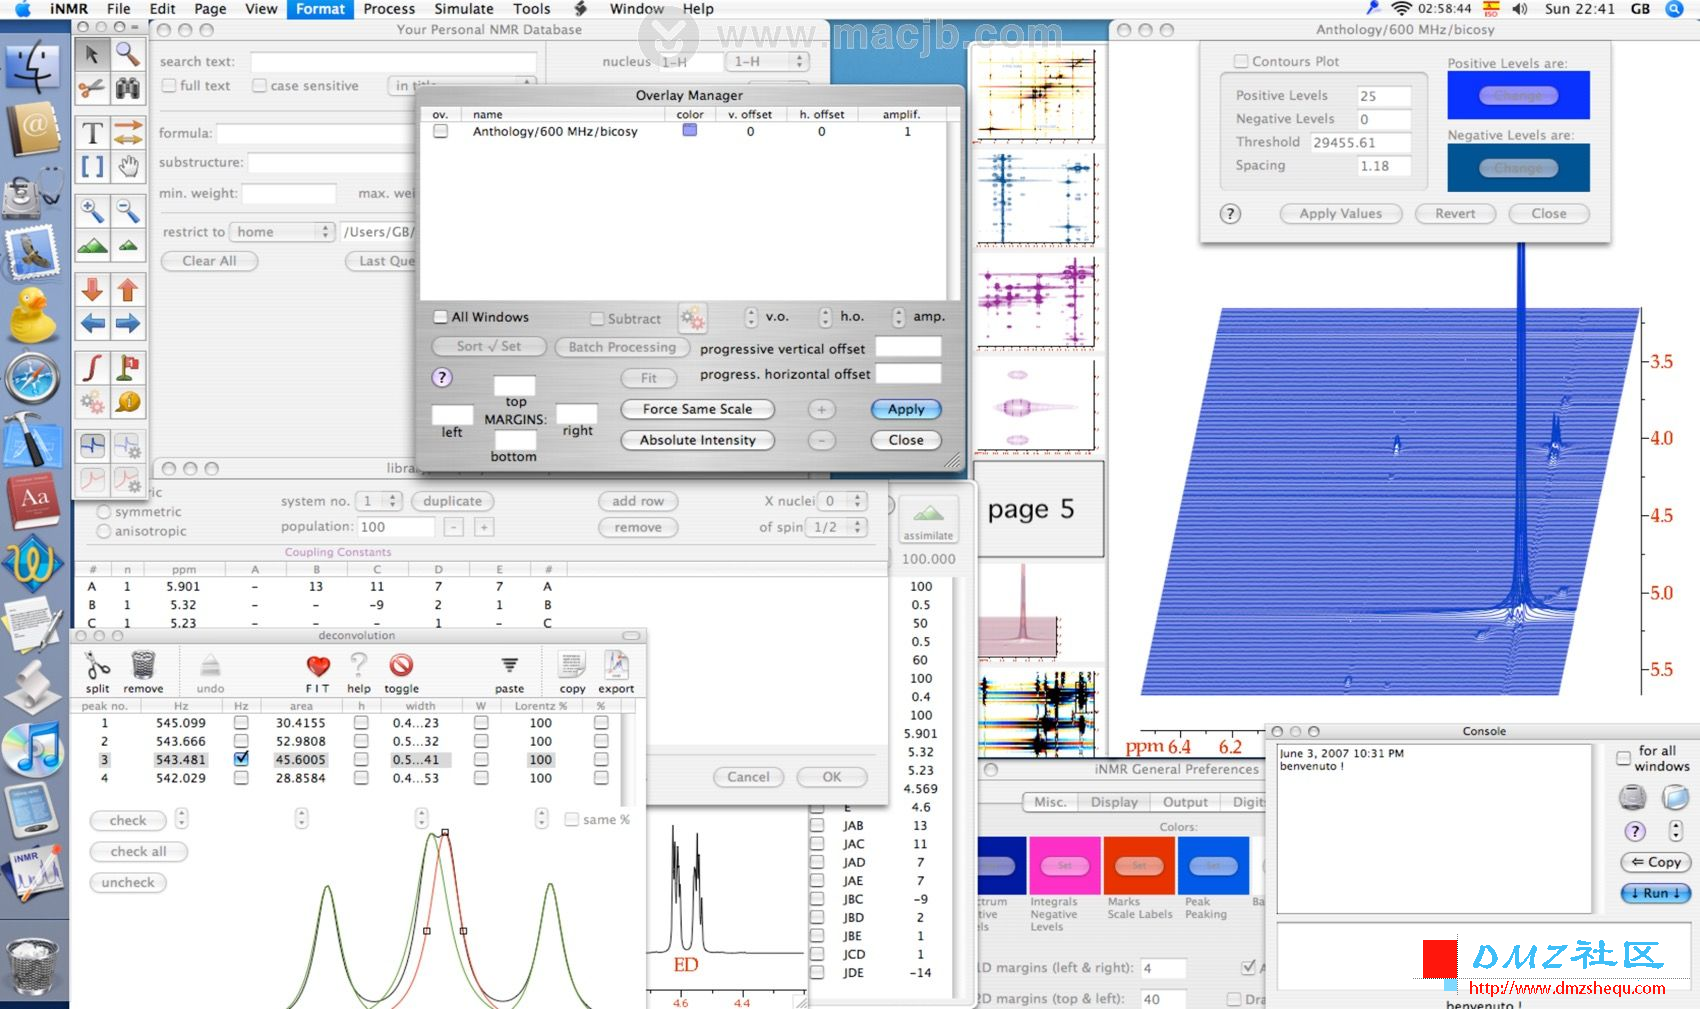The image size is (1700, 1009).
Task: Open the Simulate menu
Action: [x=464, y=9]
